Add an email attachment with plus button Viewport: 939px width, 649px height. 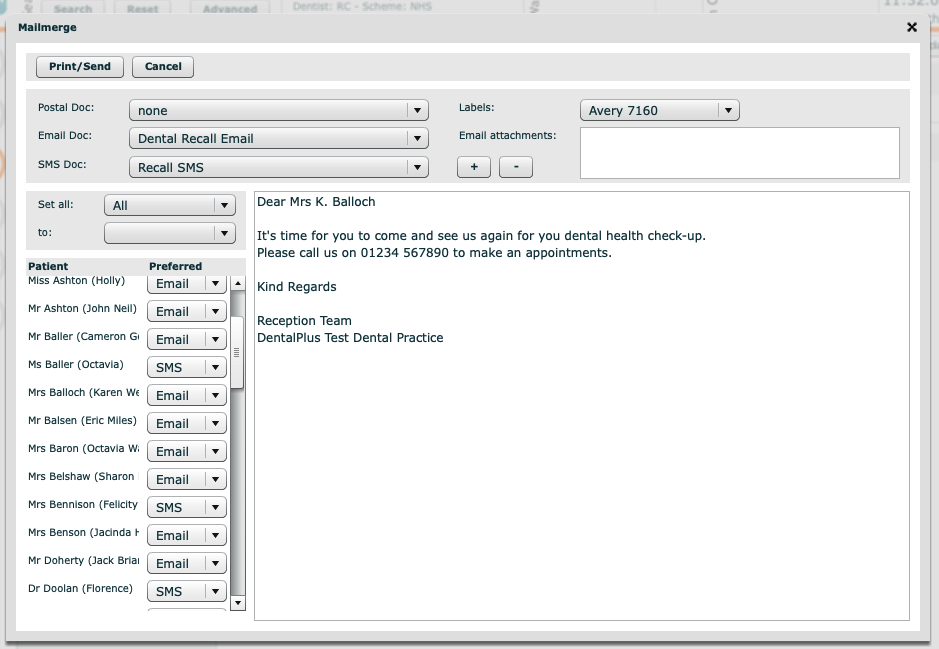(474, 167)
